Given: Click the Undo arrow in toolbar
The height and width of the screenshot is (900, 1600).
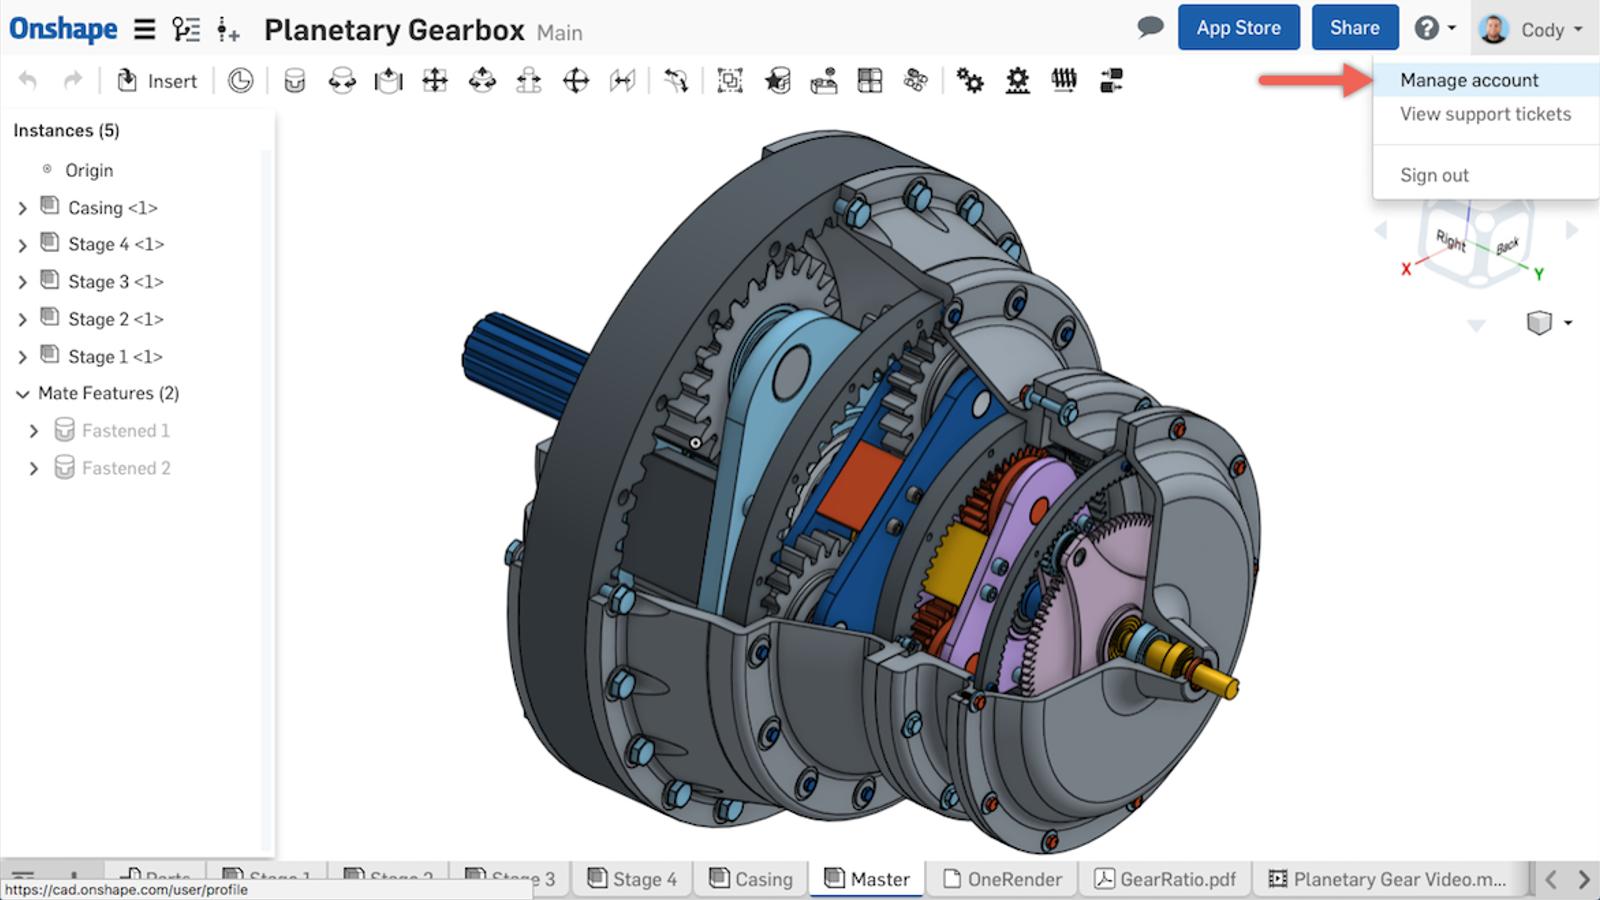Looking at the screenshot, I should tap(28, 81).
